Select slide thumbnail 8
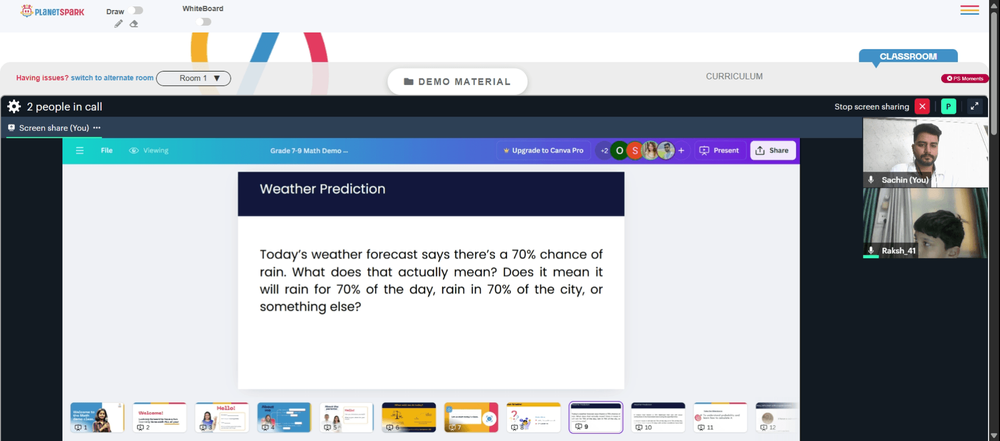Screen dimensions: 1000x441 point(533,417)
